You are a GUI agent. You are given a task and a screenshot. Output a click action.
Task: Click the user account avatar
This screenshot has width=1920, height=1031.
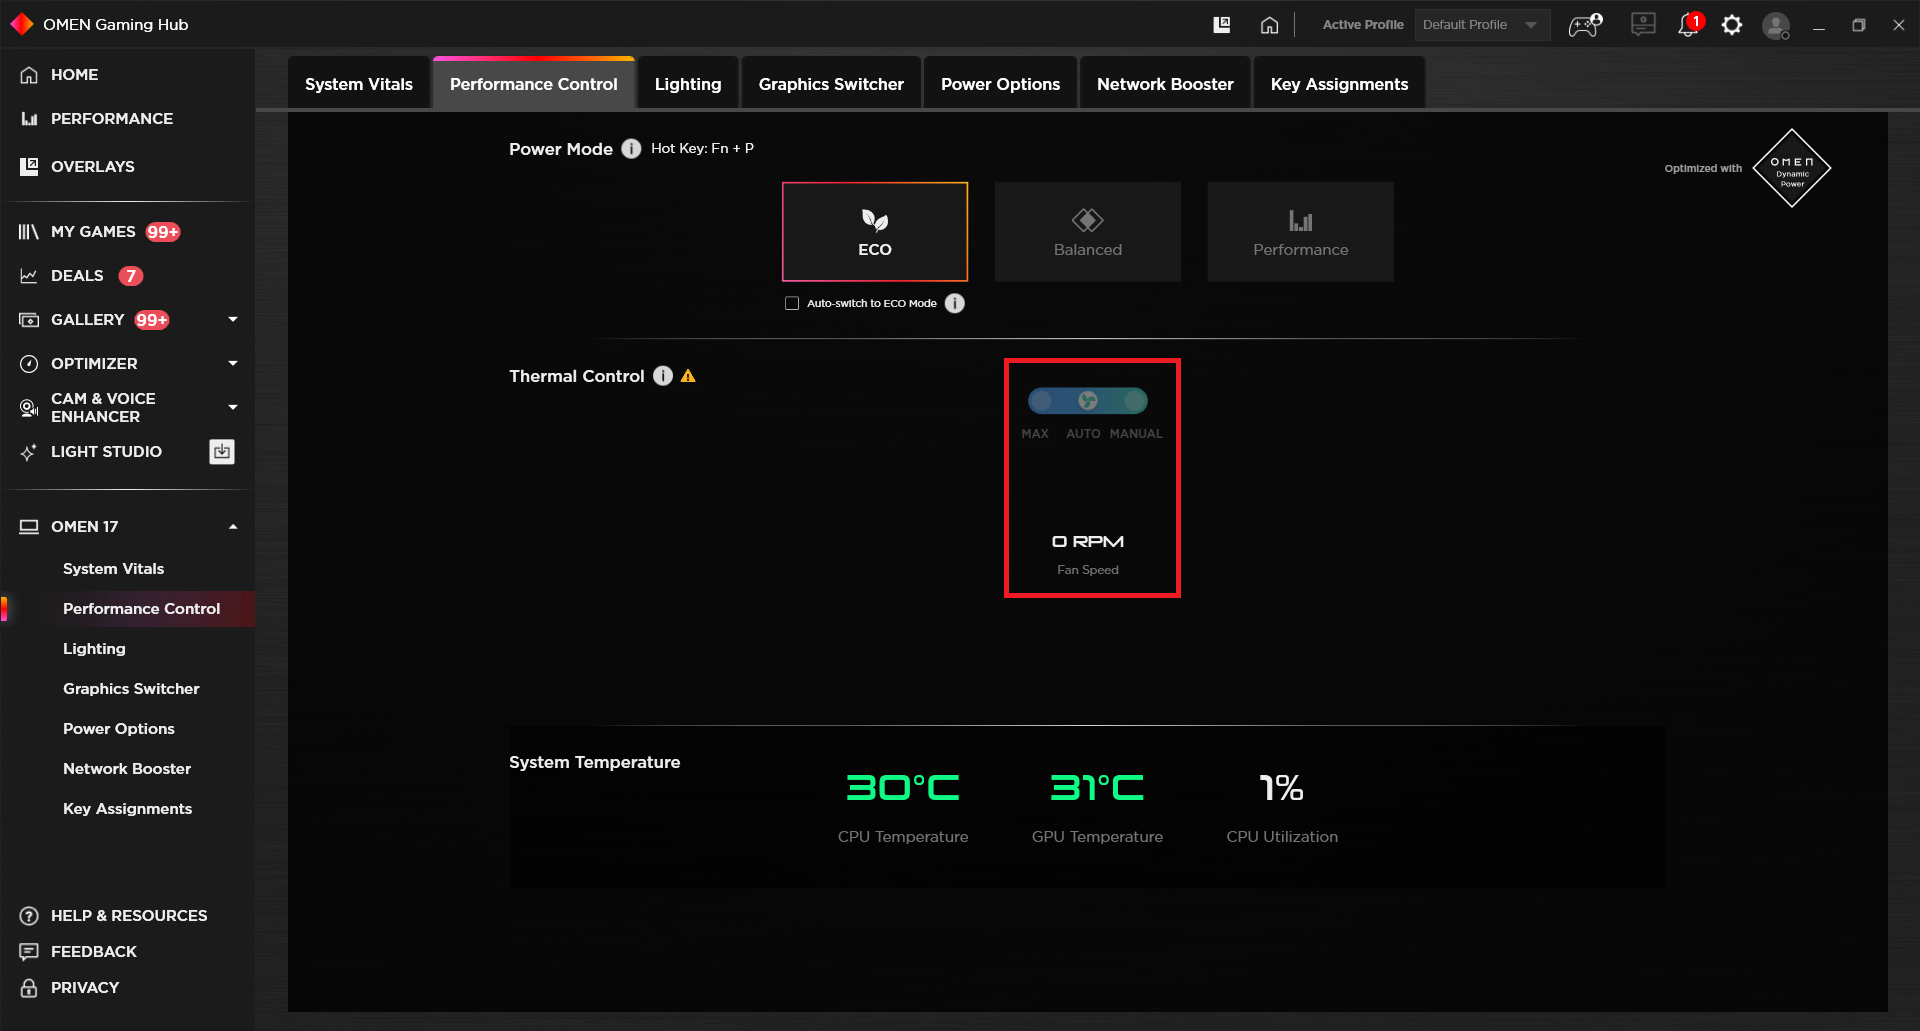[x=1776, y=25]
